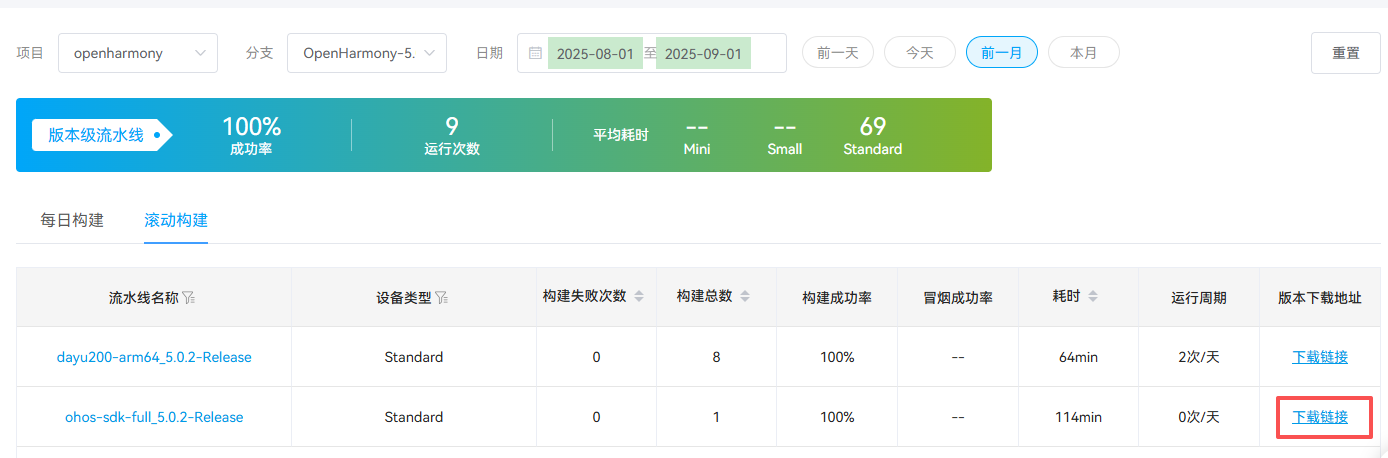Click 下载链接 for ohos-sdk-full row

[1320, 417]
